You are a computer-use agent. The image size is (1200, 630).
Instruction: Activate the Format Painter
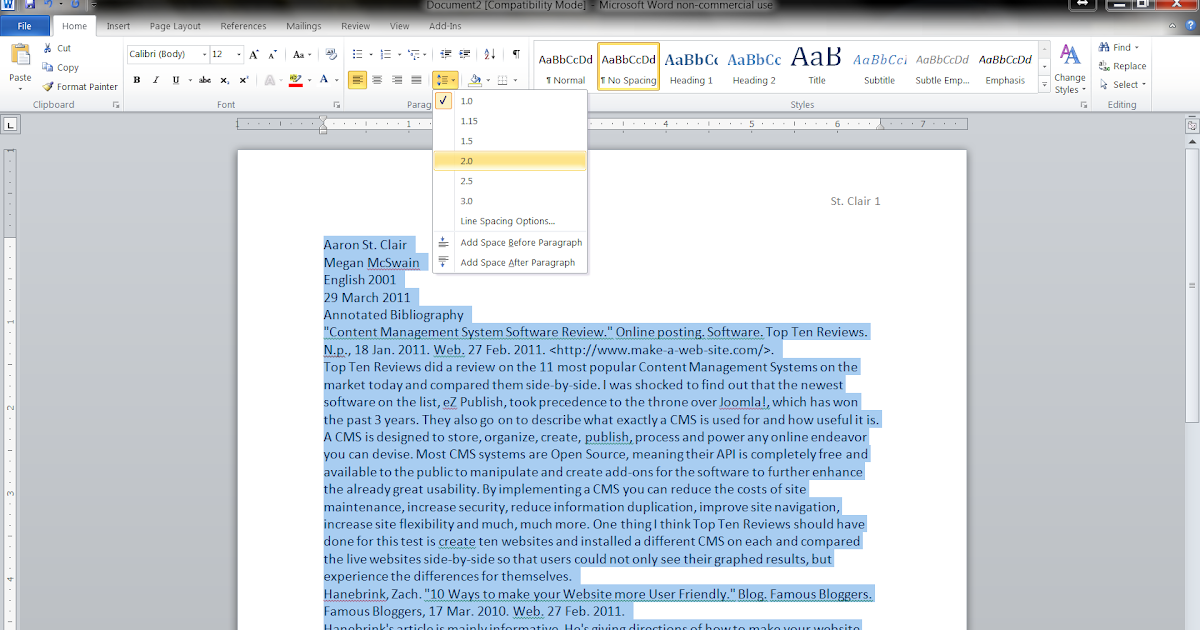pos(80,87)
